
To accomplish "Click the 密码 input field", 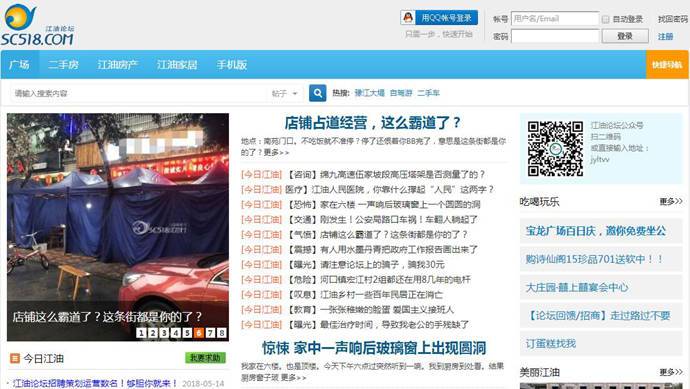I will click(x=555, y=36).
